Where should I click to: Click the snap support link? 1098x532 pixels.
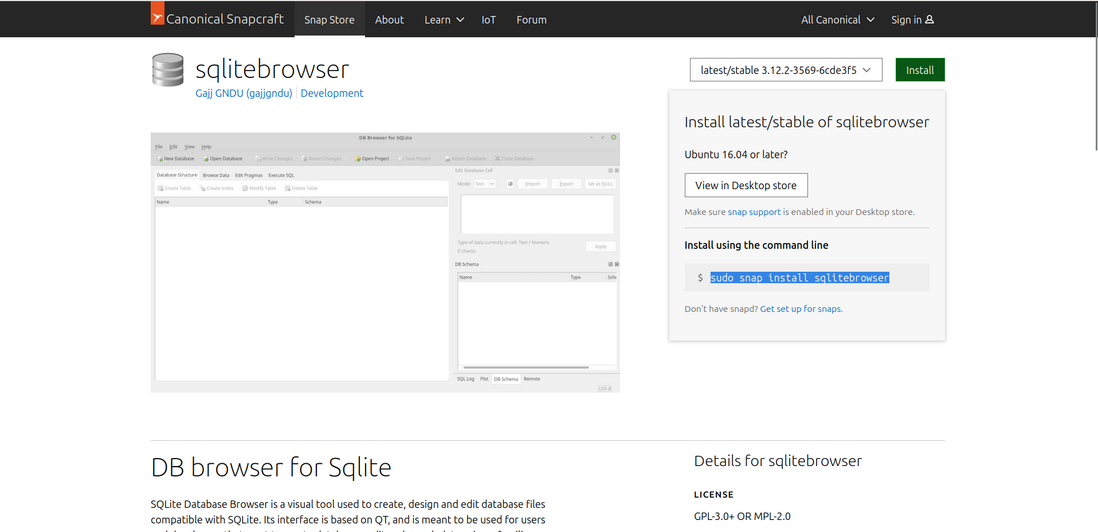pyautogui.click(x=754, y=212)
